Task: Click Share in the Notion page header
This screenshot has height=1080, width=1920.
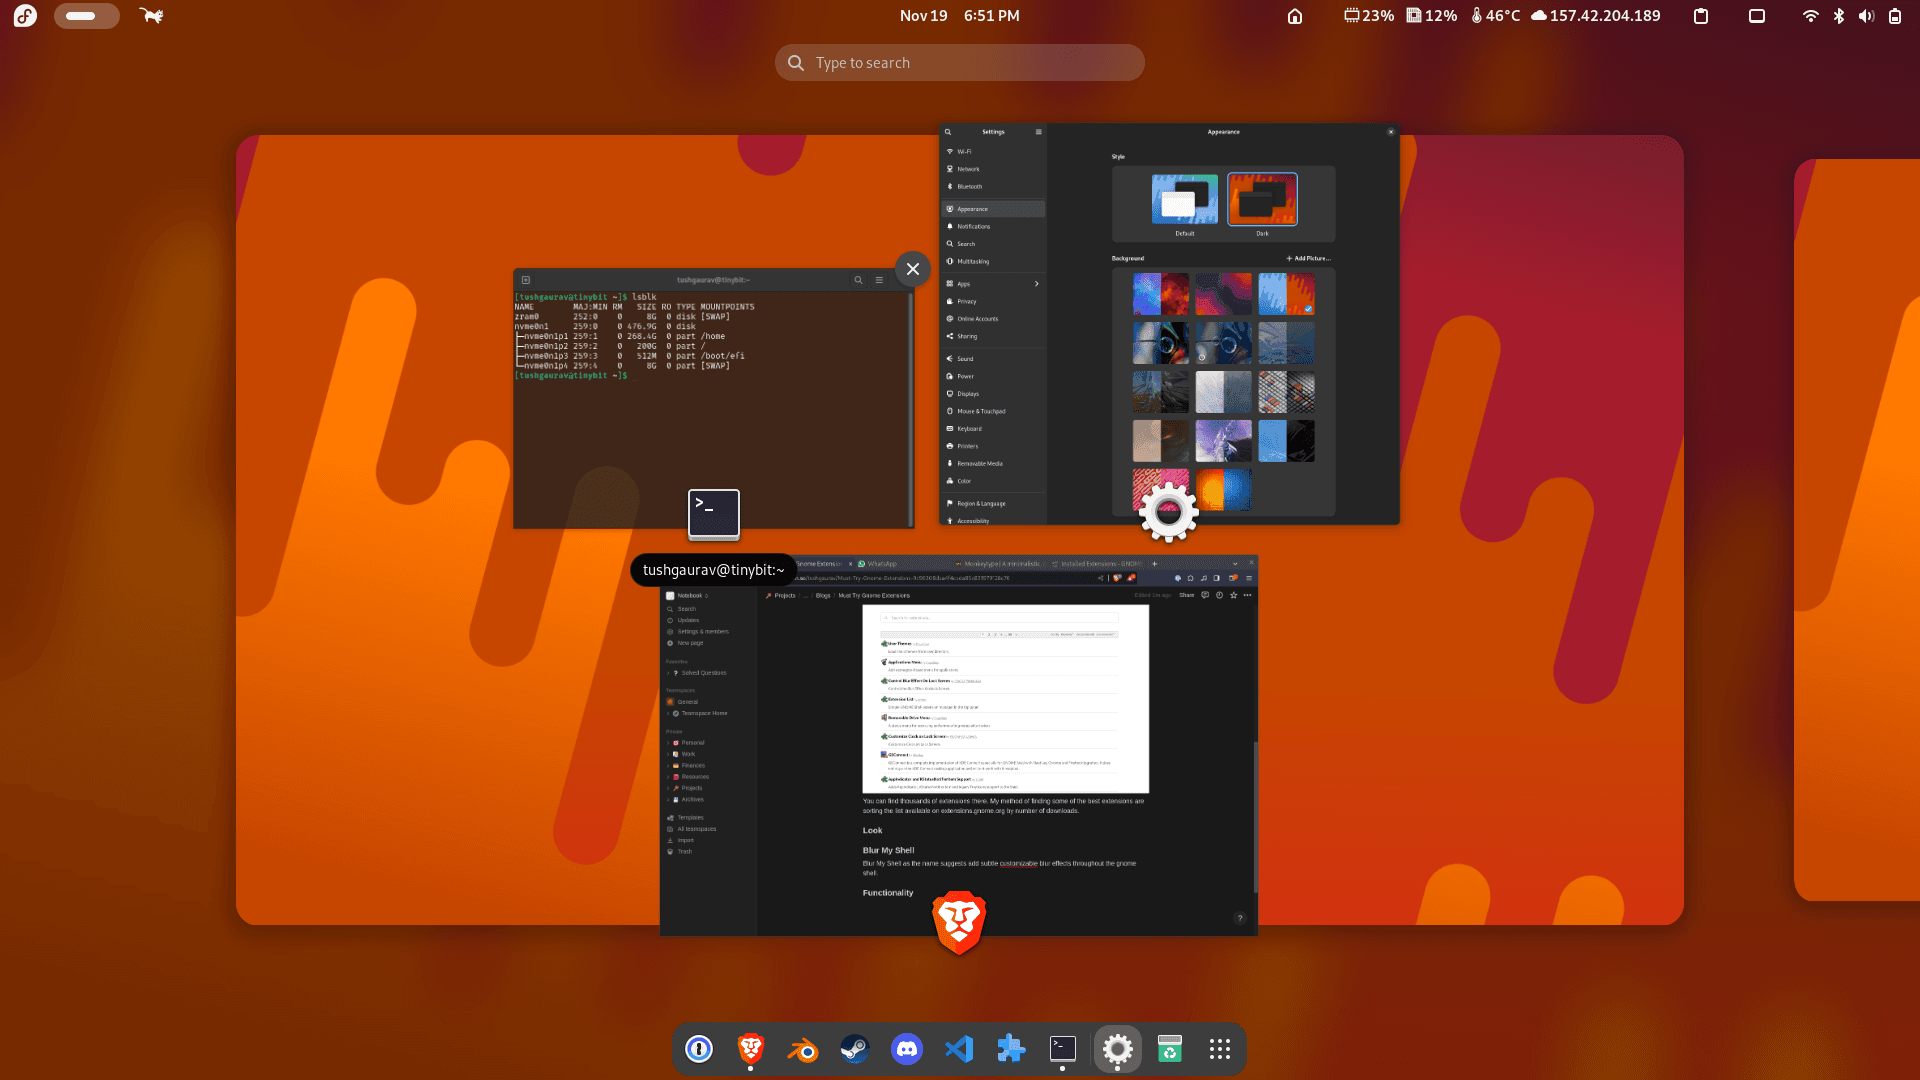Action: point(1186,595)
